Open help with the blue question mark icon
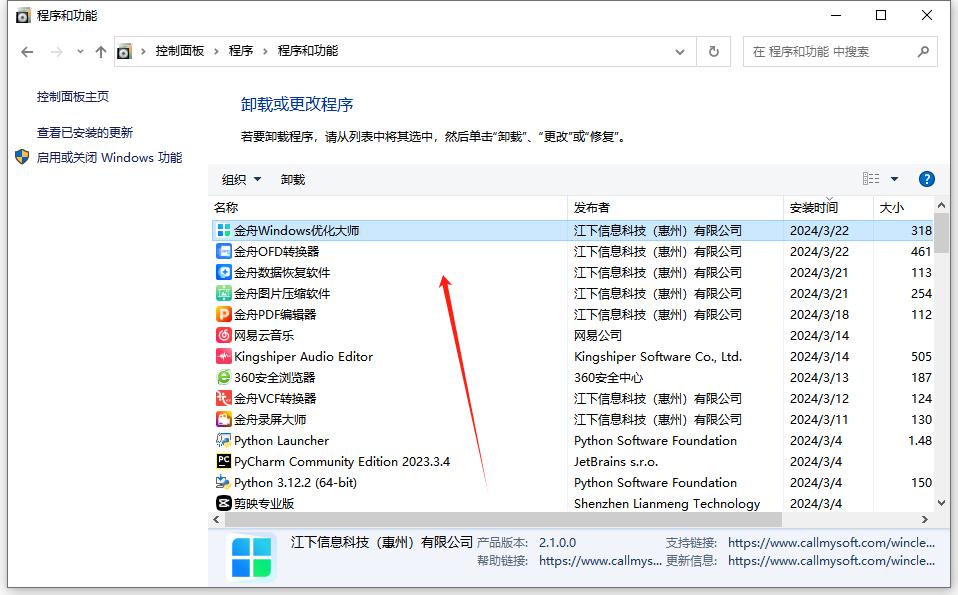 coord(926,179)
